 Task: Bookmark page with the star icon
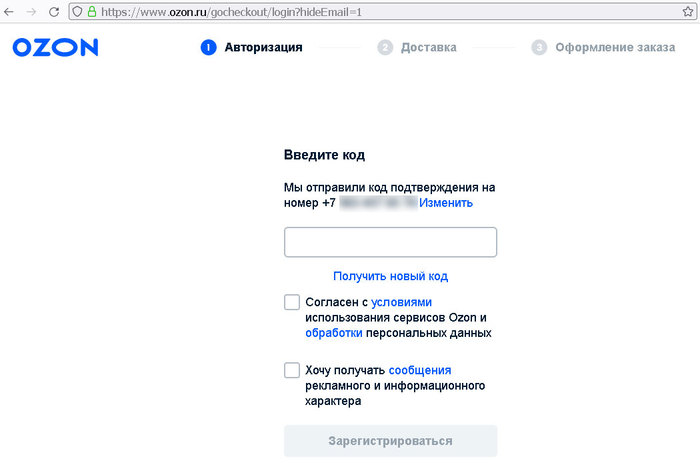point(688,12)
